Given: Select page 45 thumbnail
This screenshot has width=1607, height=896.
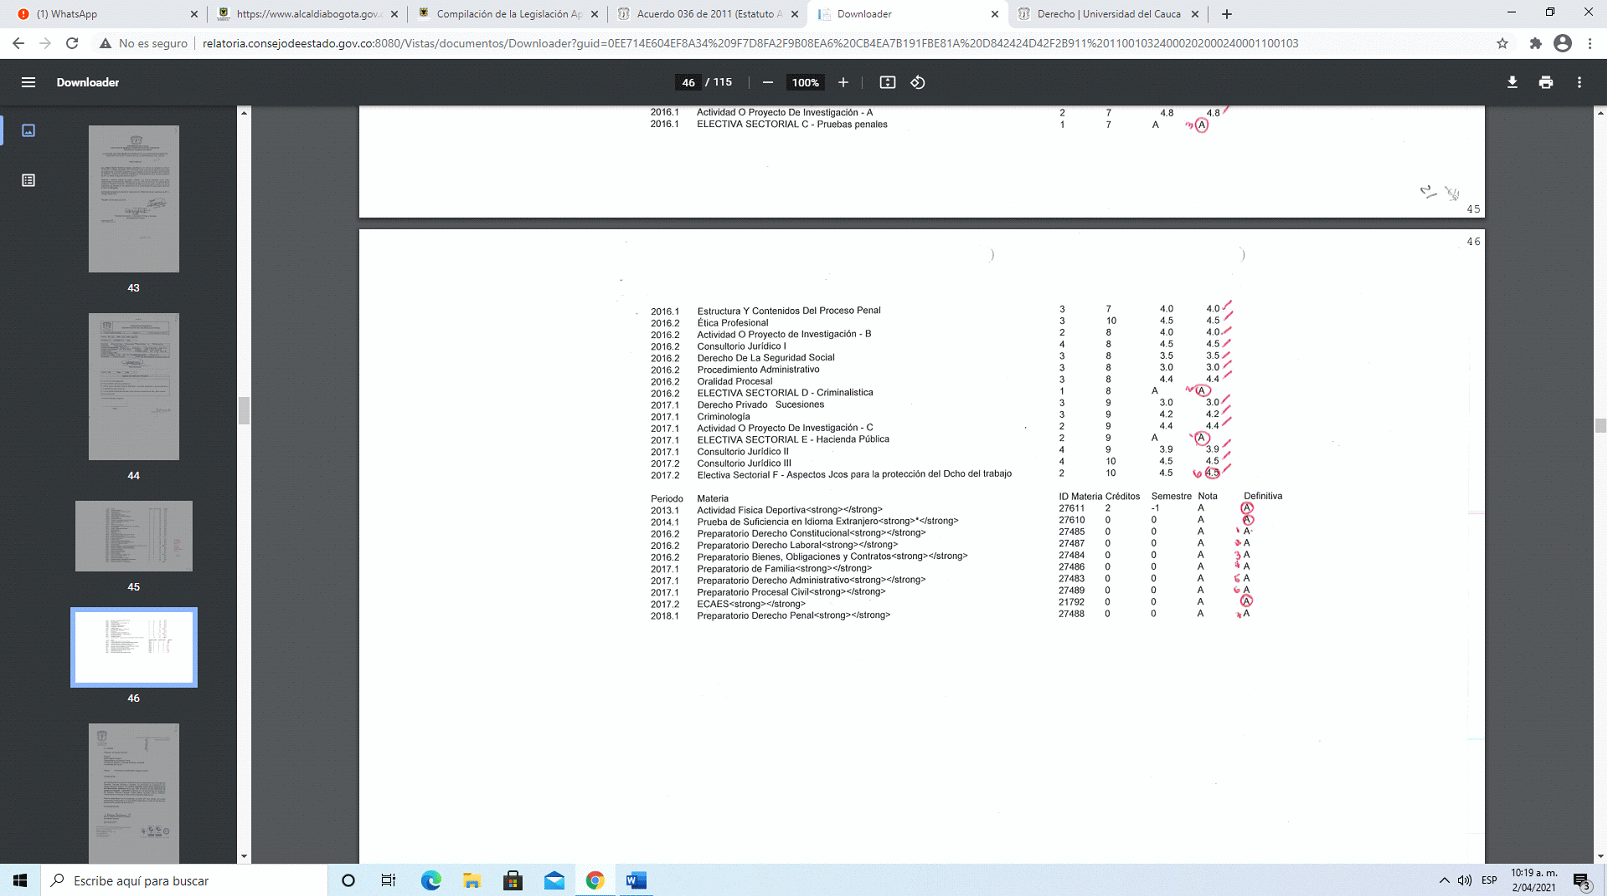Looking at the screenshot, I should (134, 537).
